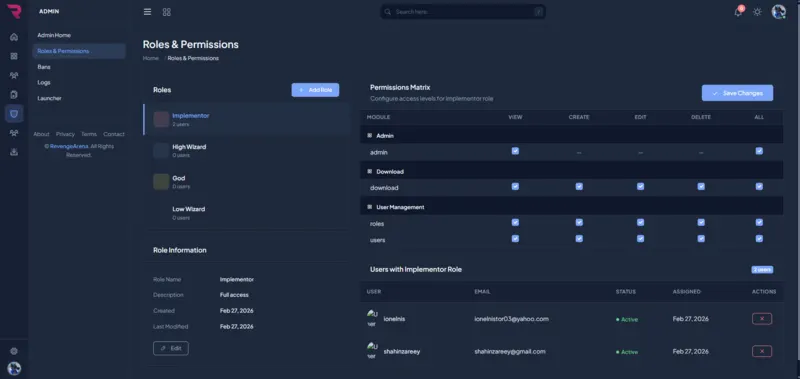
Task: Open the download icon in the left rail
Action: [14, 152]
